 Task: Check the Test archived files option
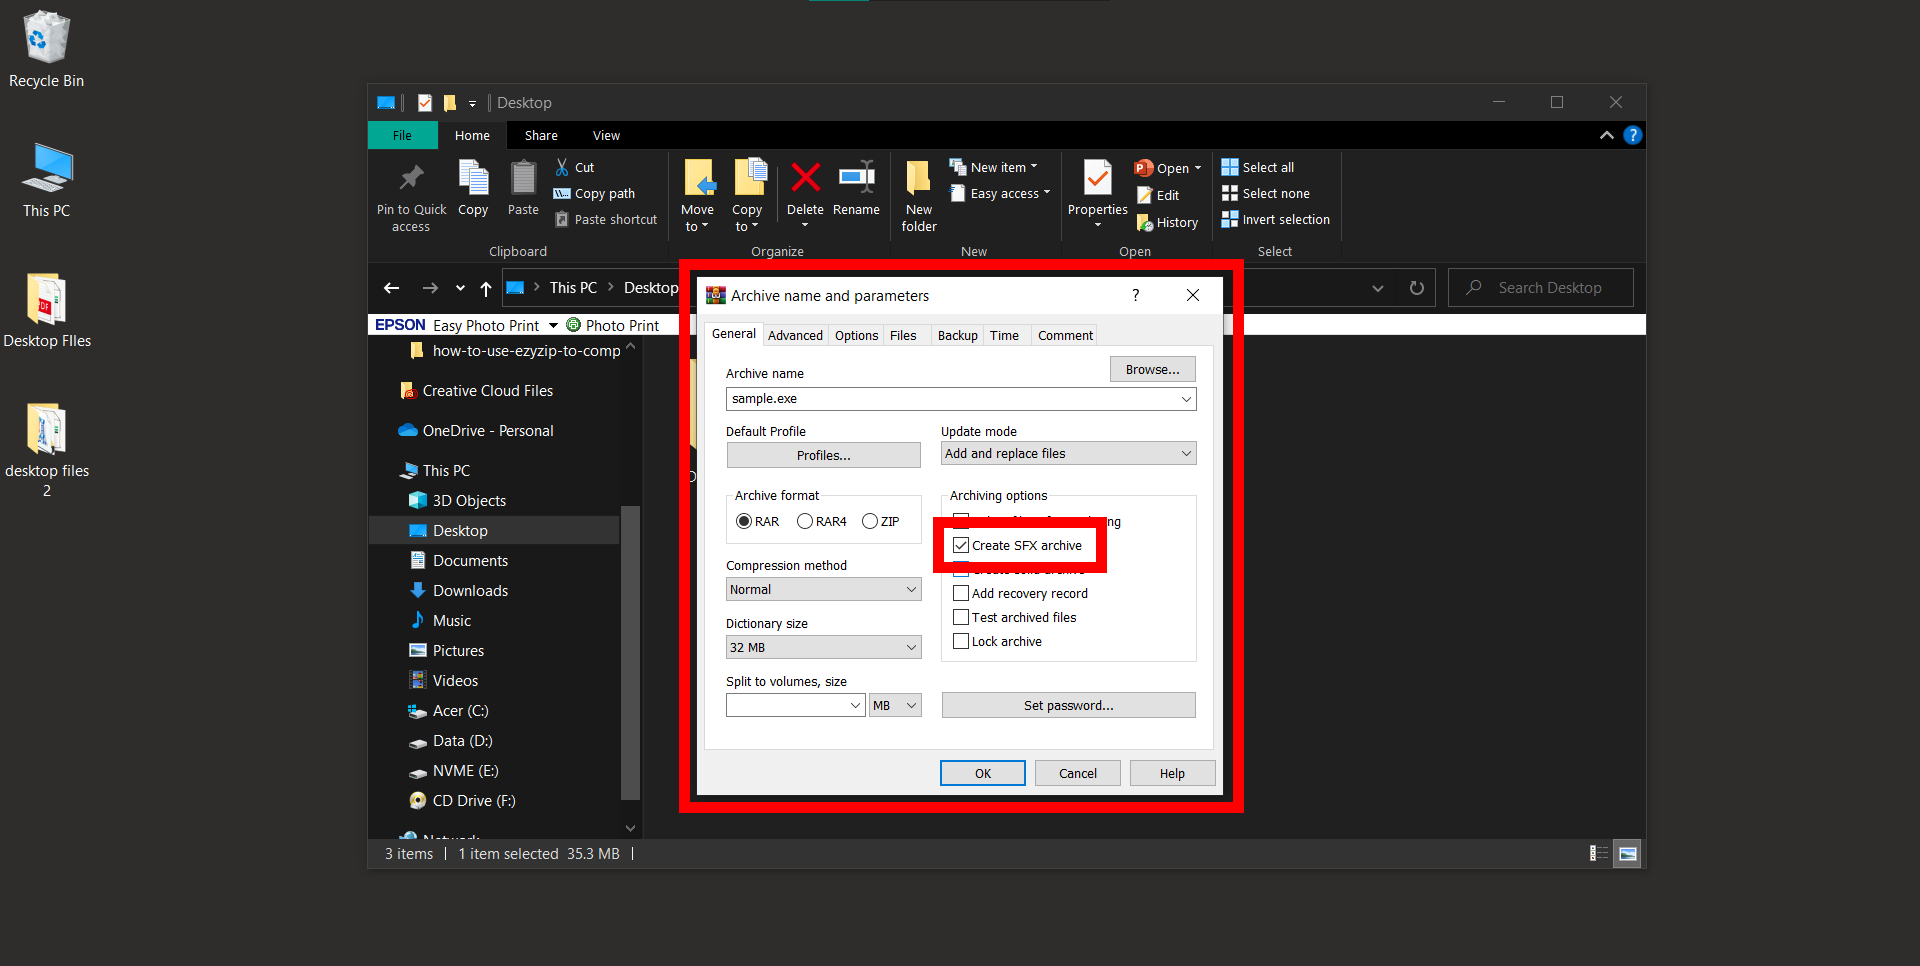(x=961, y=617)
